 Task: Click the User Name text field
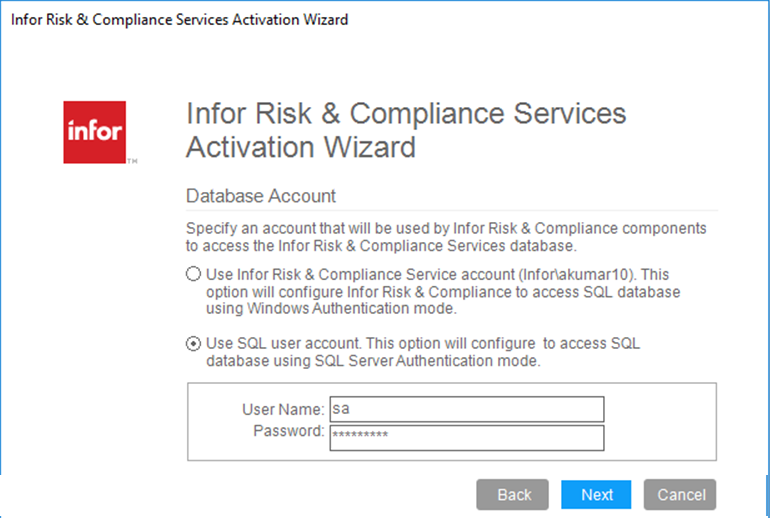[x=466, y=409]
